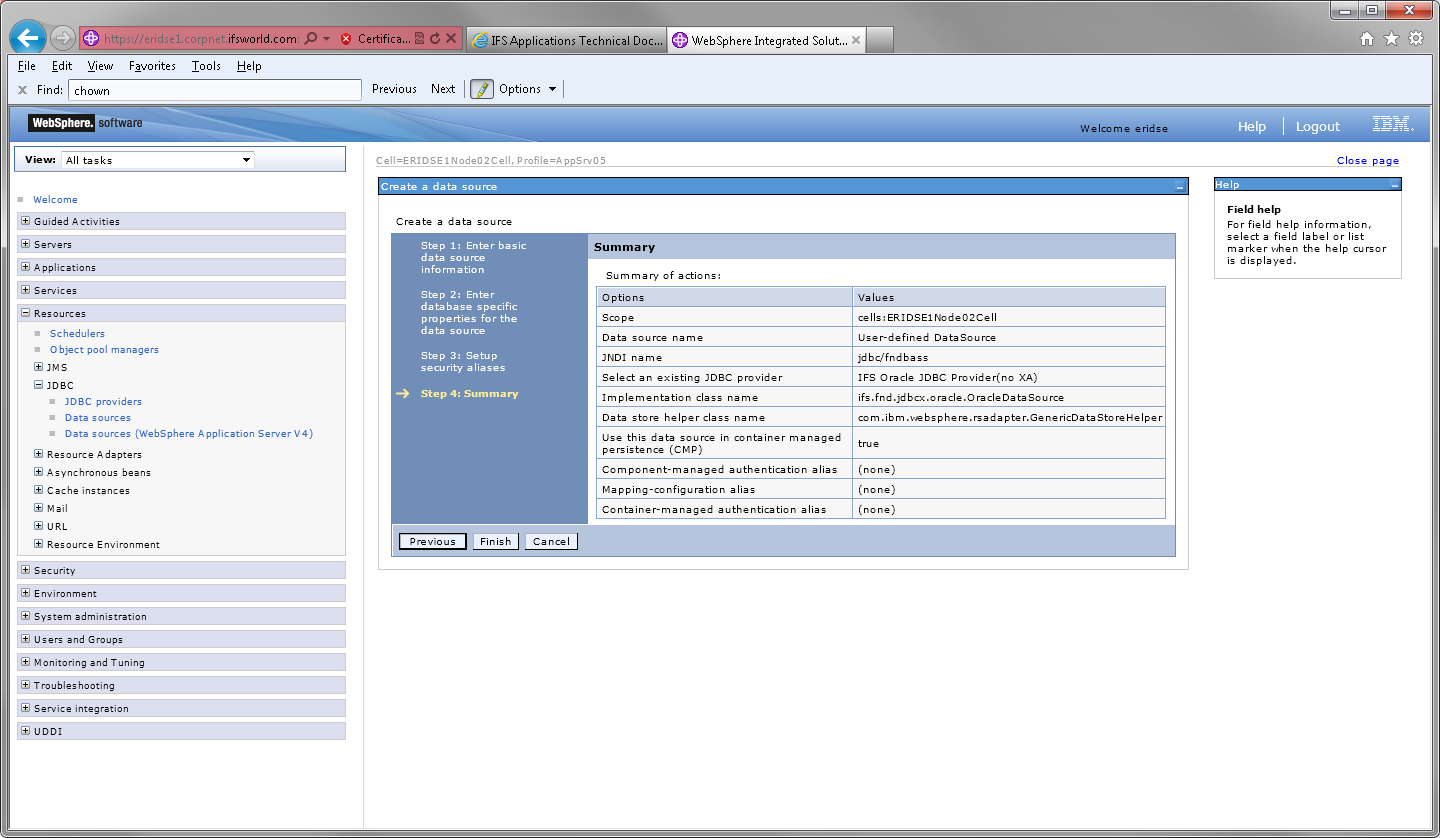Minimize the Create a data source panel
The height and width of the screenshot is (838, 1440).
pos(1180,187)
